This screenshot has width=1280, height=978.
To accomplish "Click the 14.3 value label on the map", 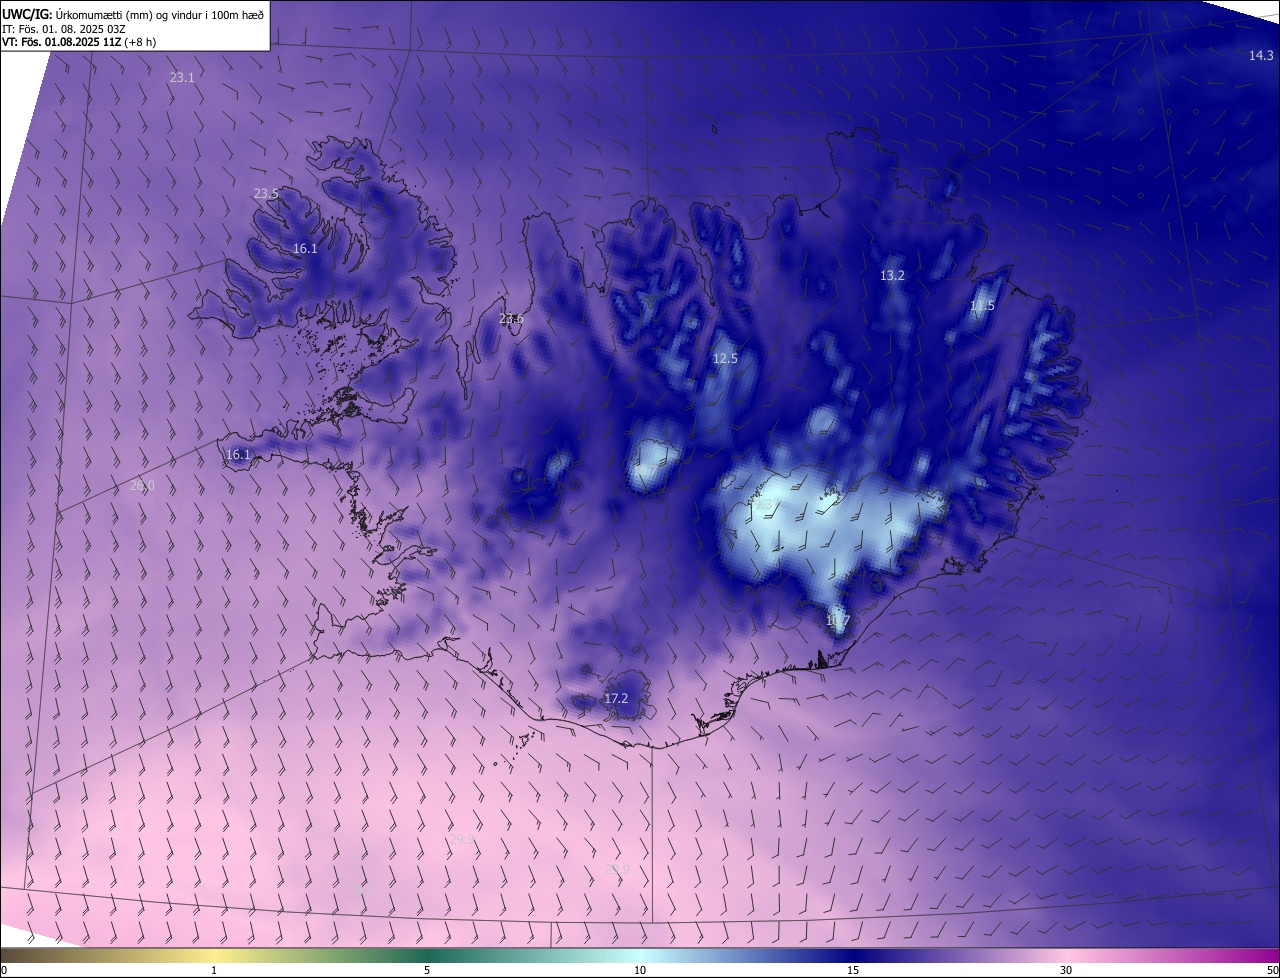I will point(1261,56).
